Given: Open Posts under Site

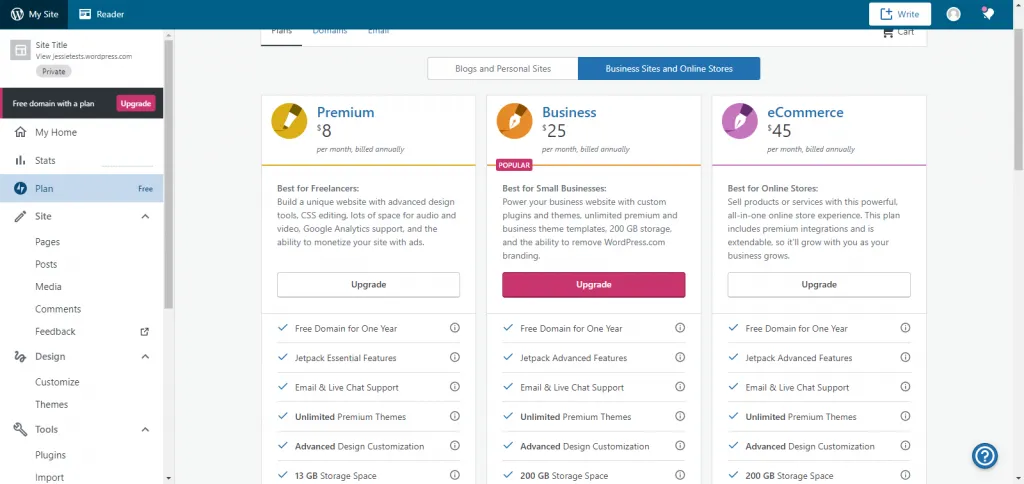Looking at the screenshot, I should point(46,265).
